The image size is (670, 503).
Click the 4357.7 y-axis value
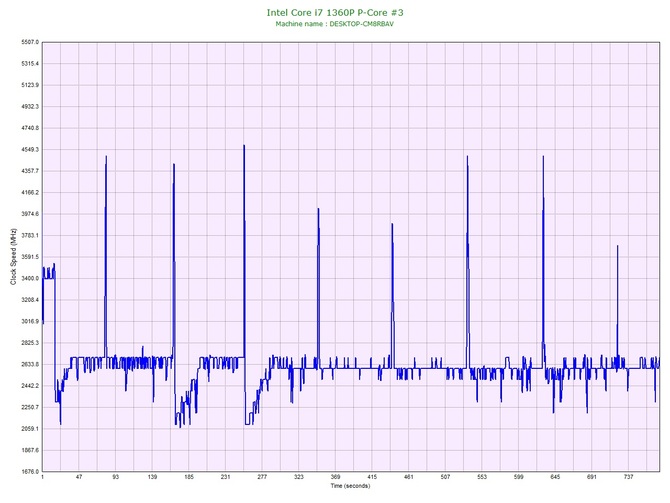tap(30, 171)
